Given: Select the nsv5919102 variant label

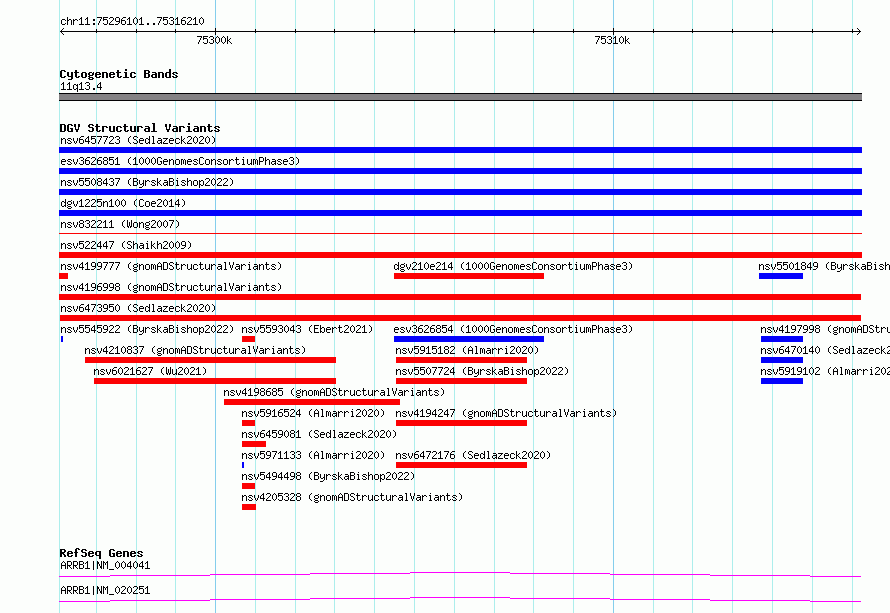Looking at the screenshot, I should (x=825, y=371).
